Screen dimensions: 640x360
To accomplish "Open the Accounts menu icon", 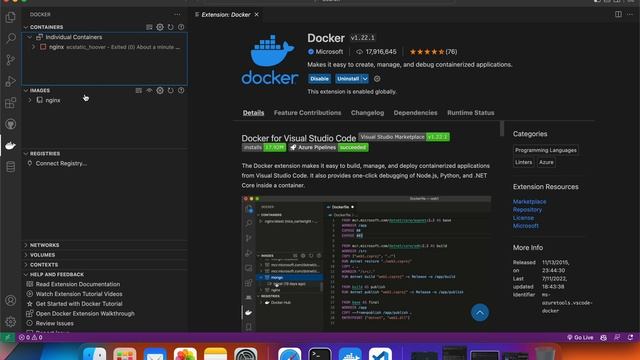I will (11, 300).
